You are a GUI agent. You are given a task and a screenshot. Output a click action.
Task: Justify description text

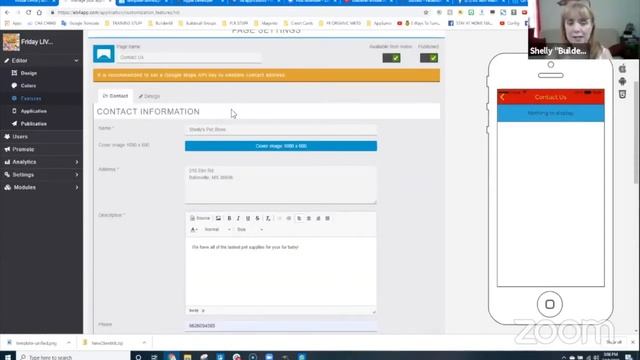point(327,218)
